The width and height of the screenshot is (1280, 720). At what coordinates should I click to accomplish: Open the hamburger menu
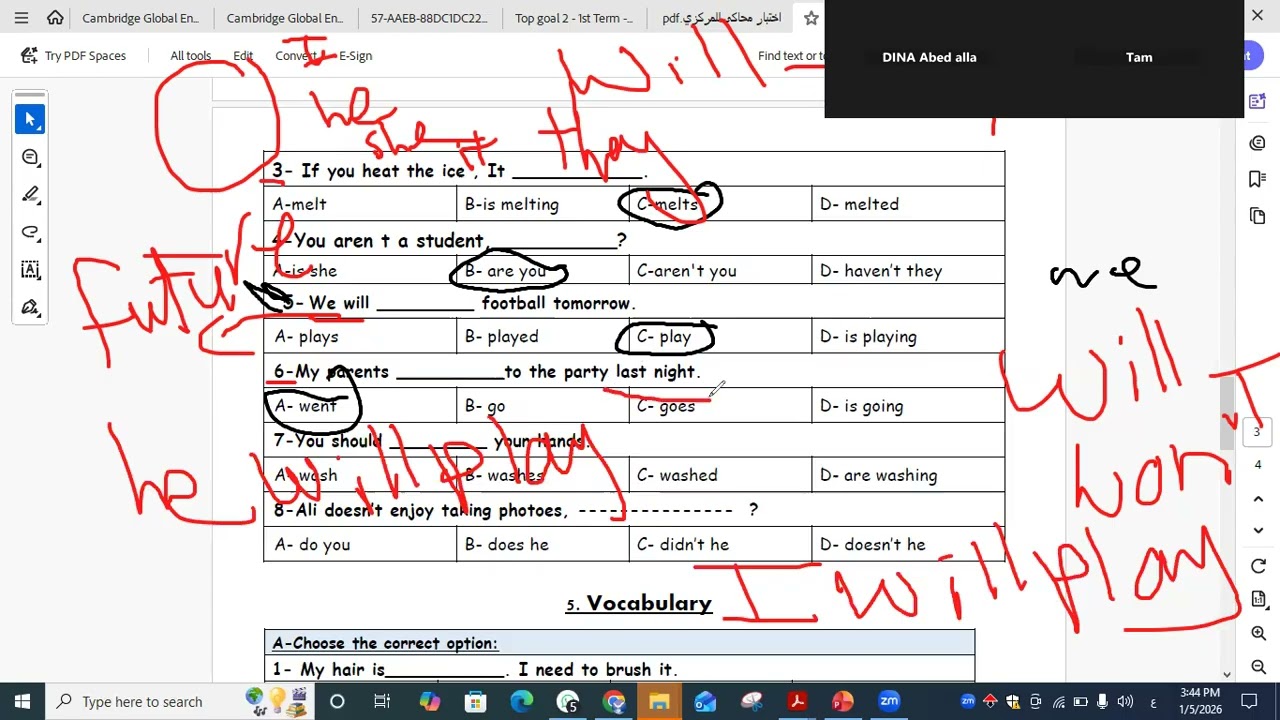21,17
